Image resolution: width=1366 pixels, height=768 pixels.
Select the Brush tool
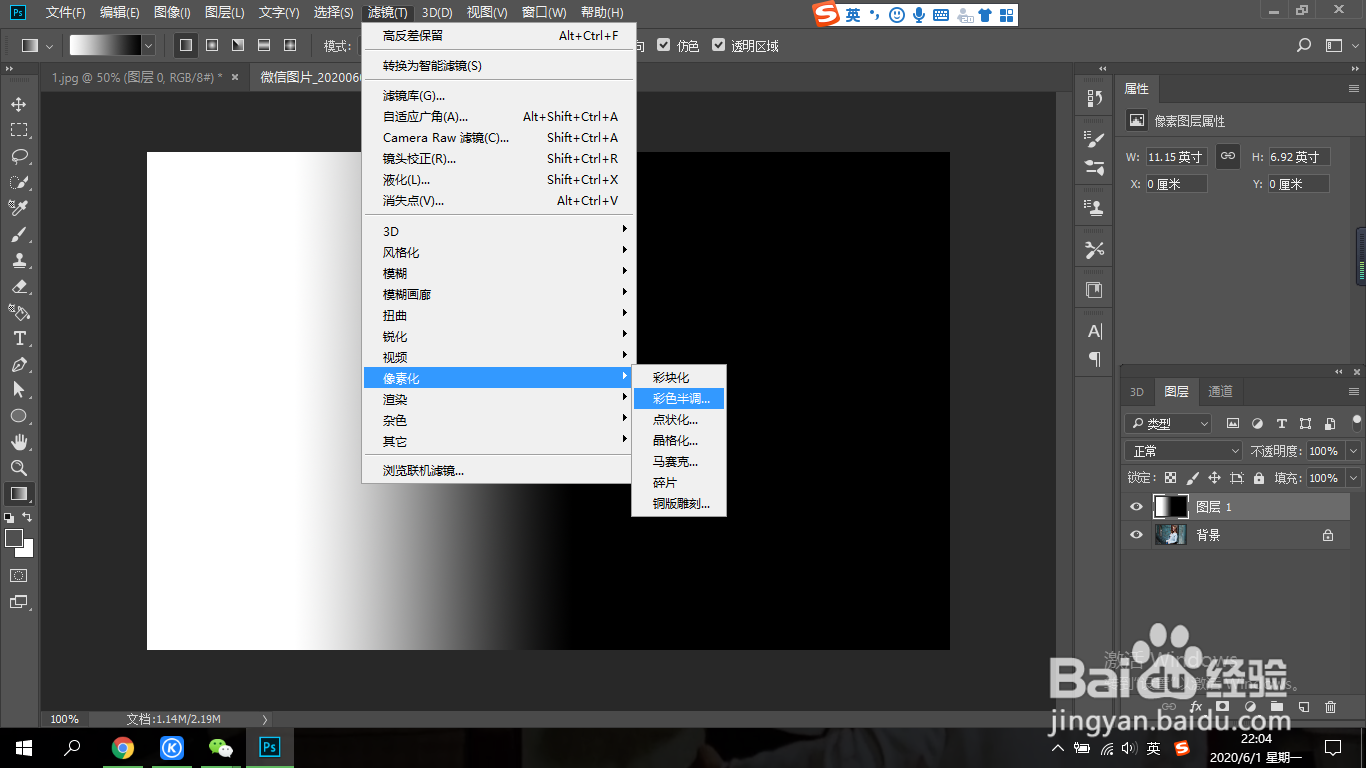click(x=19, y=234)
